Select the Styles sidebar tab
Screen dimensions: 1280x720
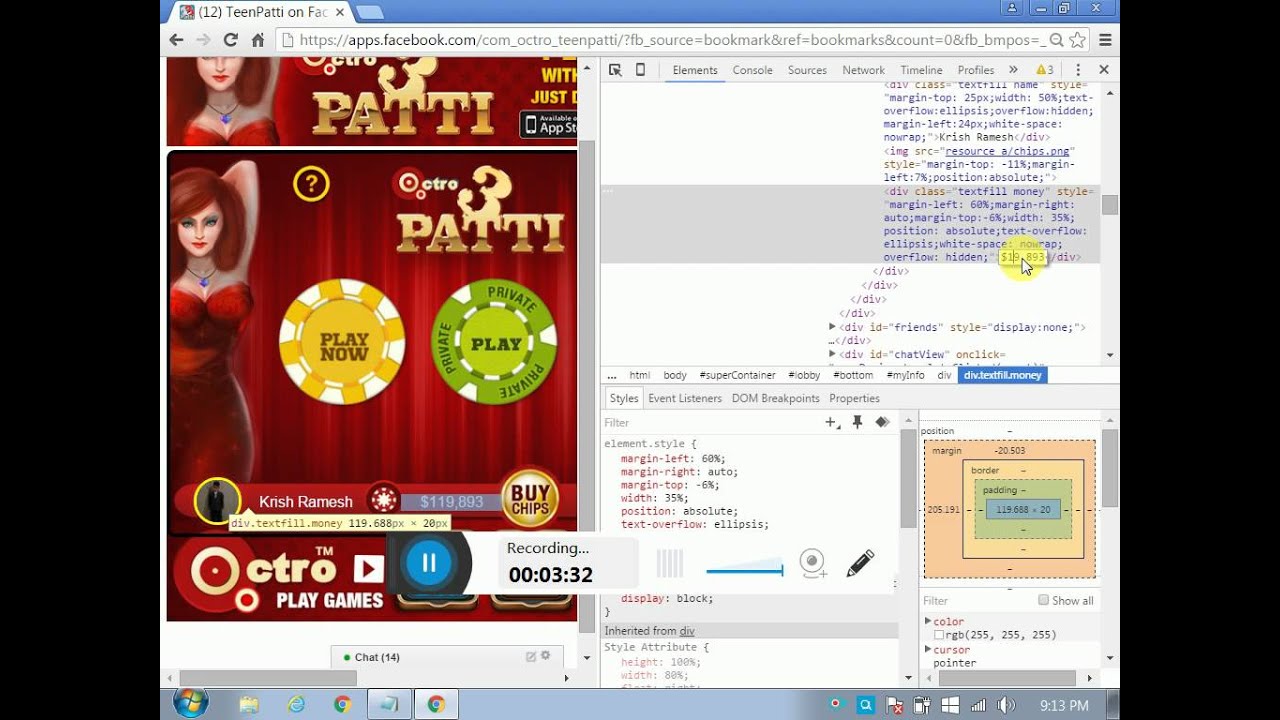point(624,398)
